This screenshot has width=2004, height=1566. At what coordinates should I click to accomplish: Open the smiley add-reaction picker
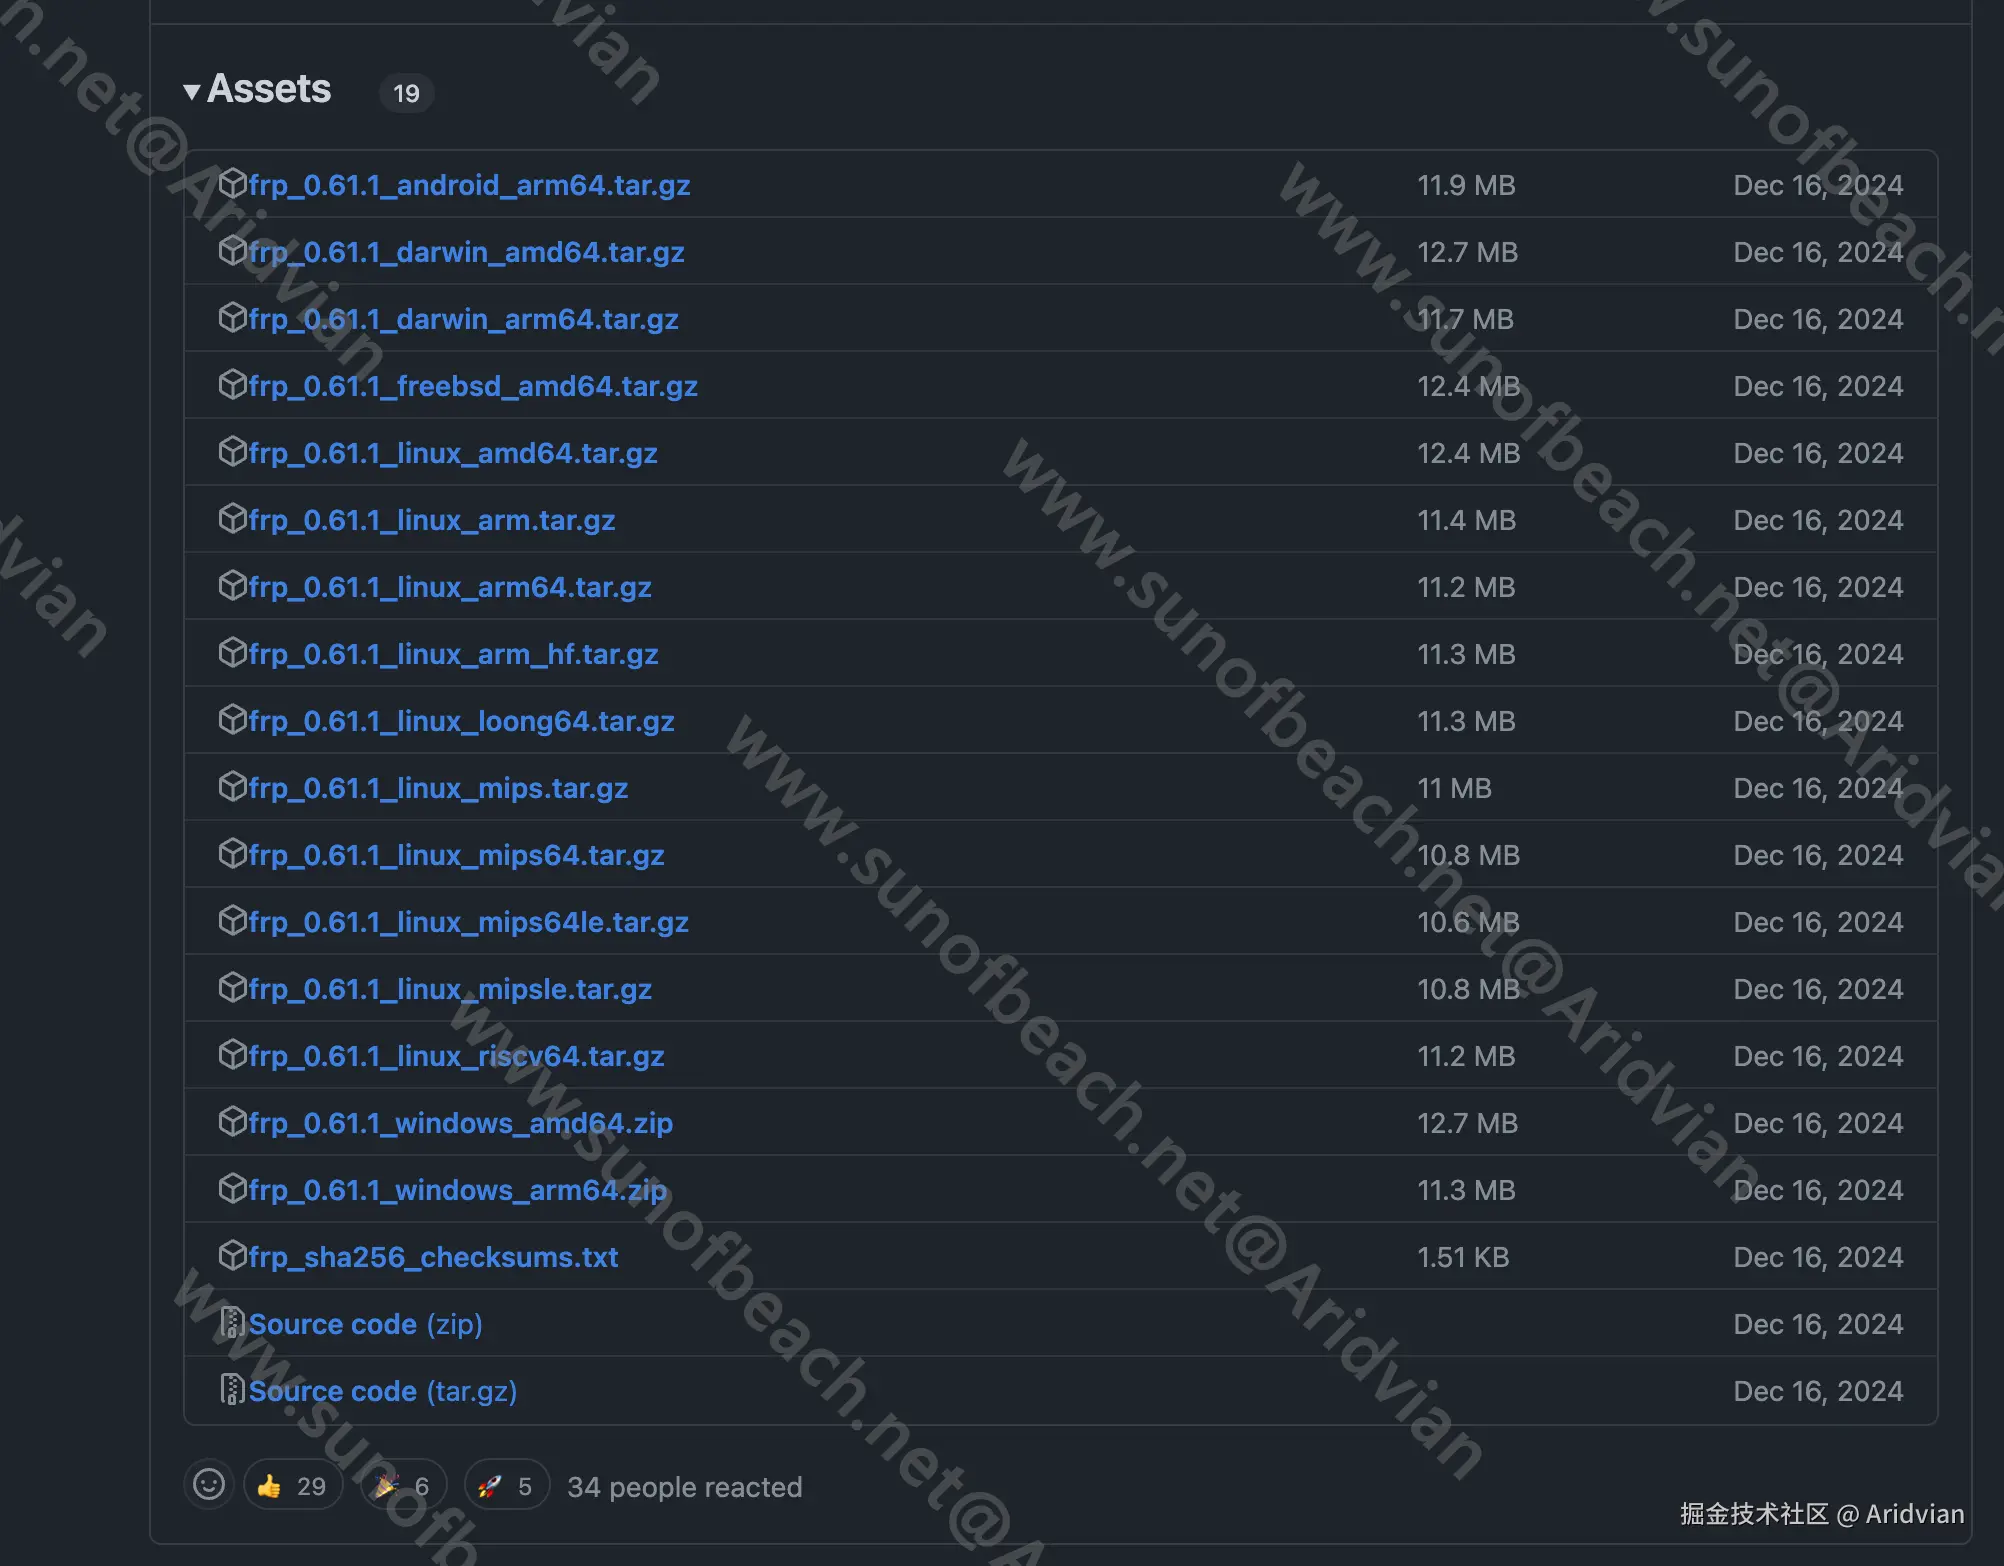tap(209, 1485)
